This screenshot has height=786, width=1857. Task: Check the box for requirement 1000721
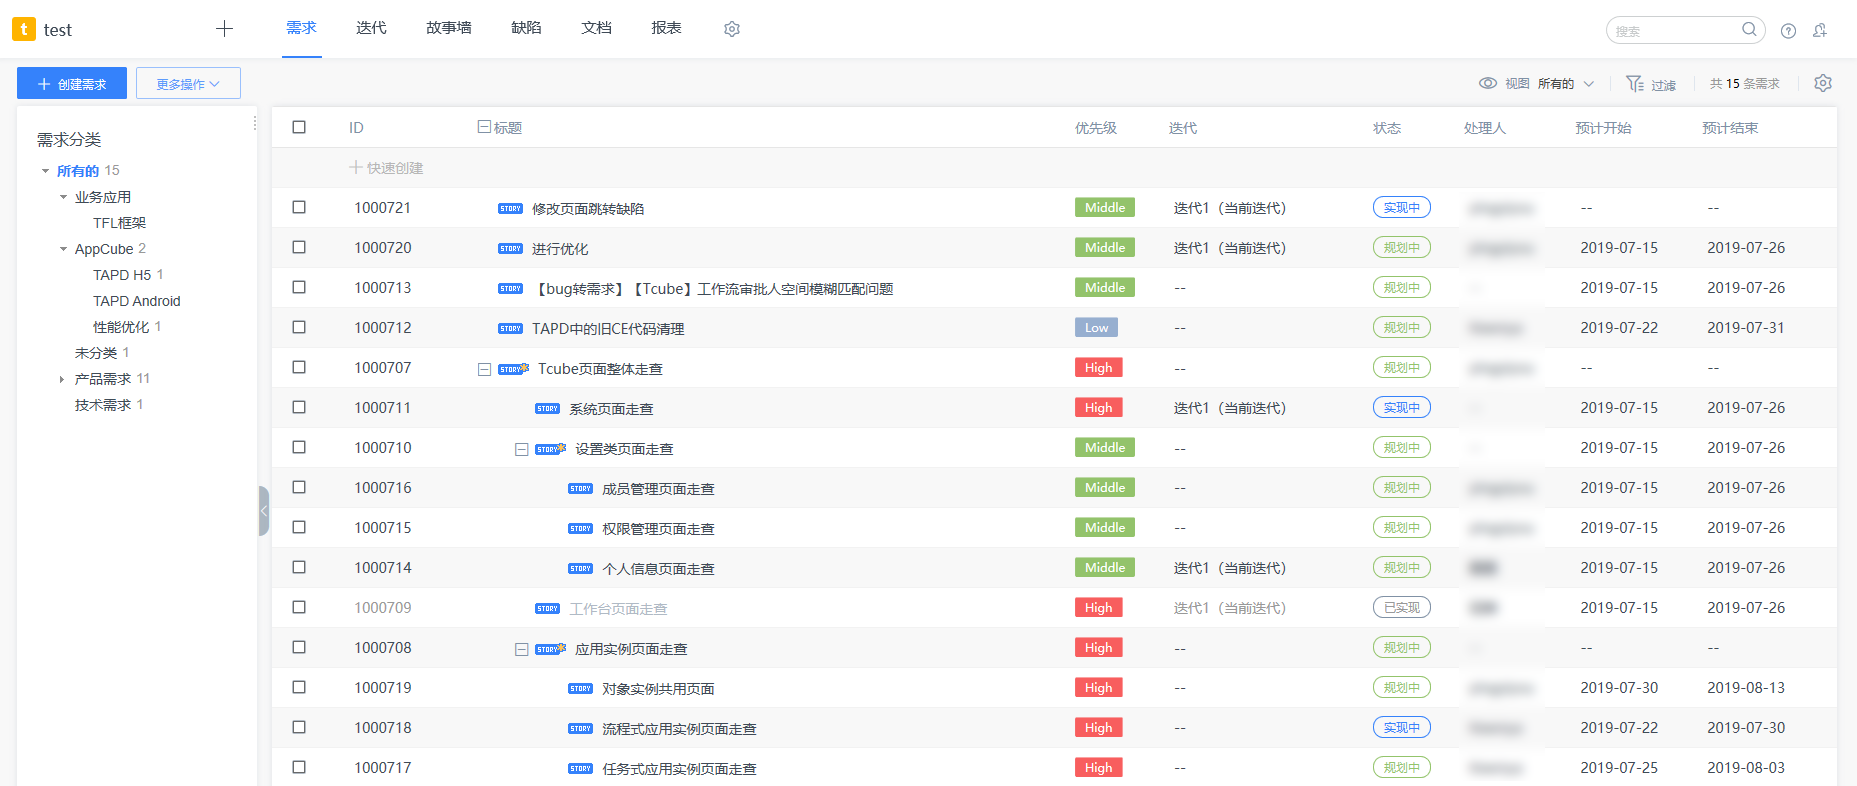[299, 207]
